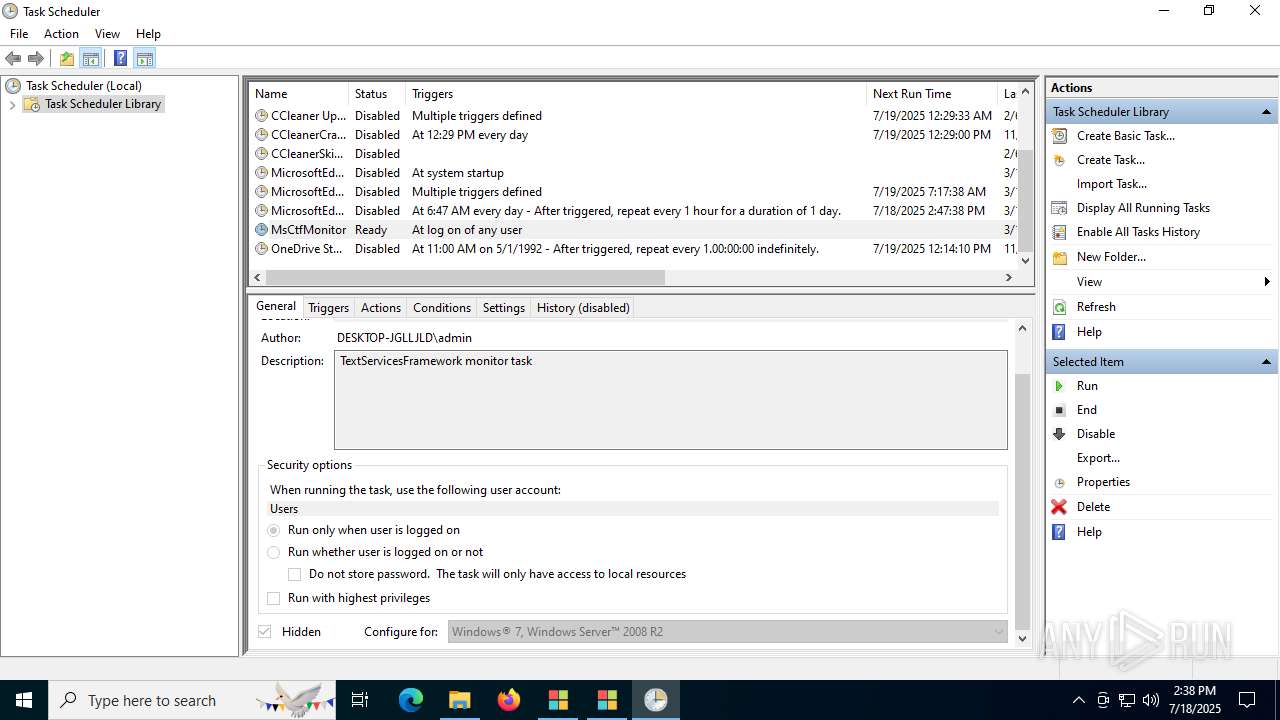
Task: Click General pane scrollbar up arrow
Action: [x=1022, y=328]
